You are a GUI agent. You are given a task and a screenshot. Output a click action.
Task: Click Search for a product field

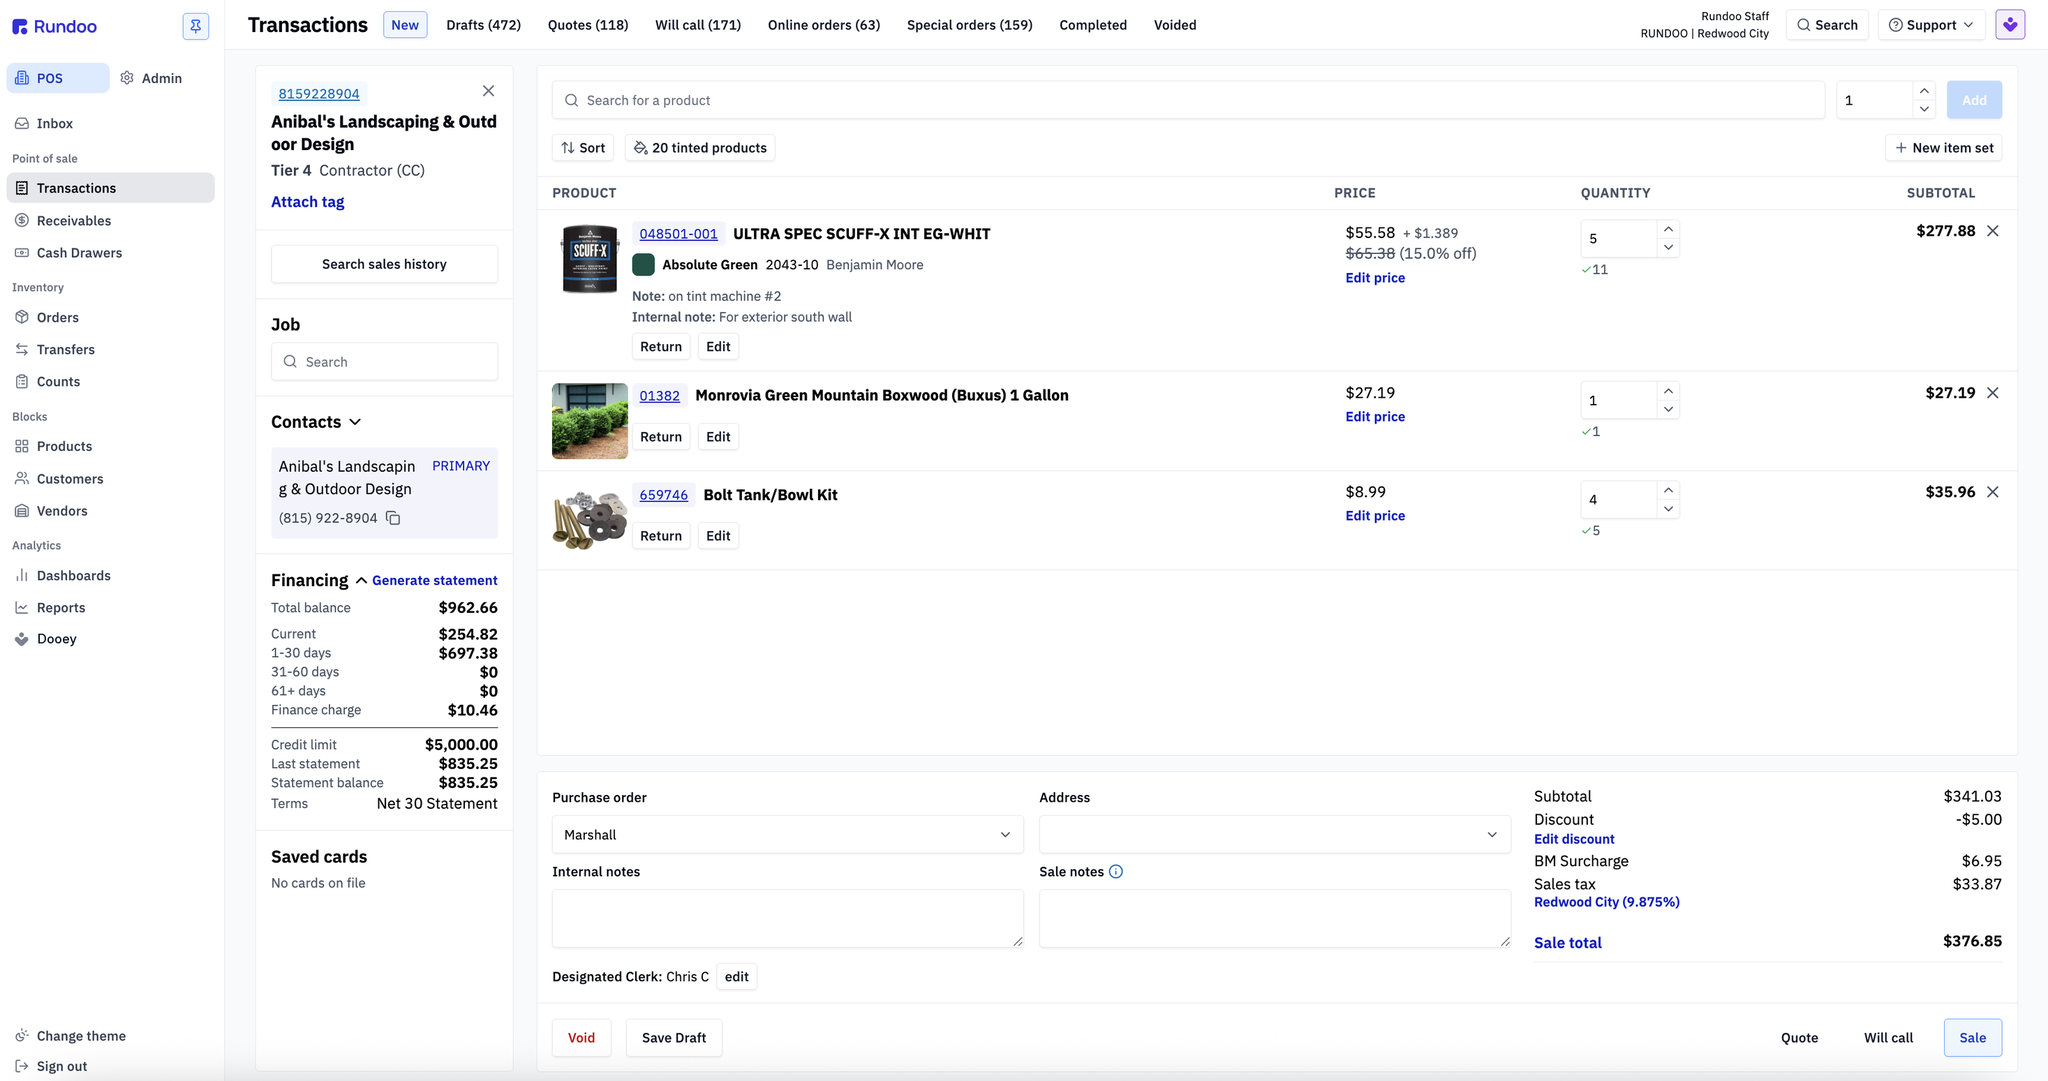[1188, 100]
